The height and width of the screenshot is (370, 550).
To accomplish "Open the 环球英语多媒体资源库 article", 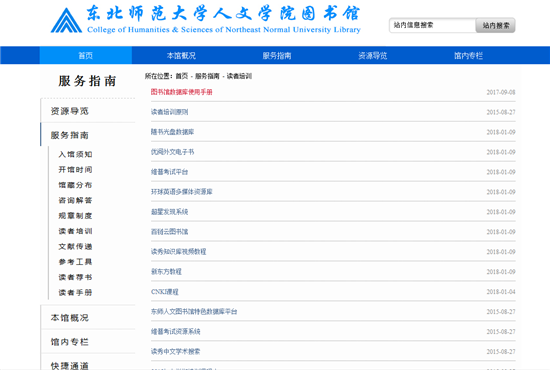I will (x=181, y=192).
